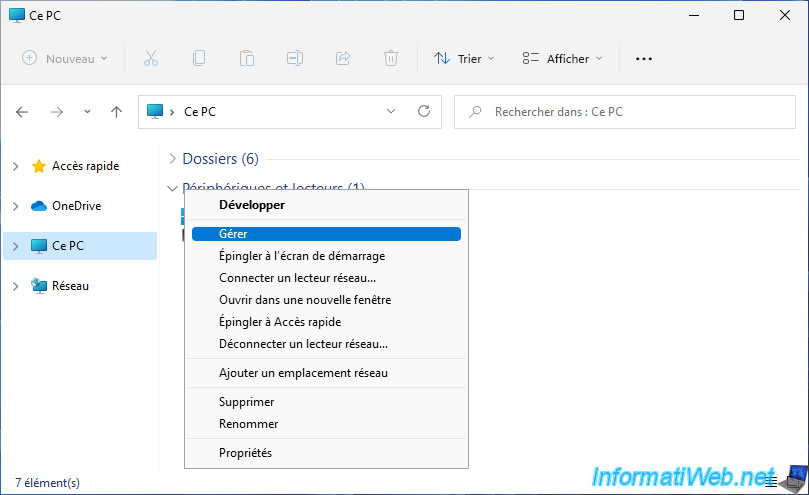
Task: Go up one folder level arrow
Action: pyautogui.click(x=116, y=112)
